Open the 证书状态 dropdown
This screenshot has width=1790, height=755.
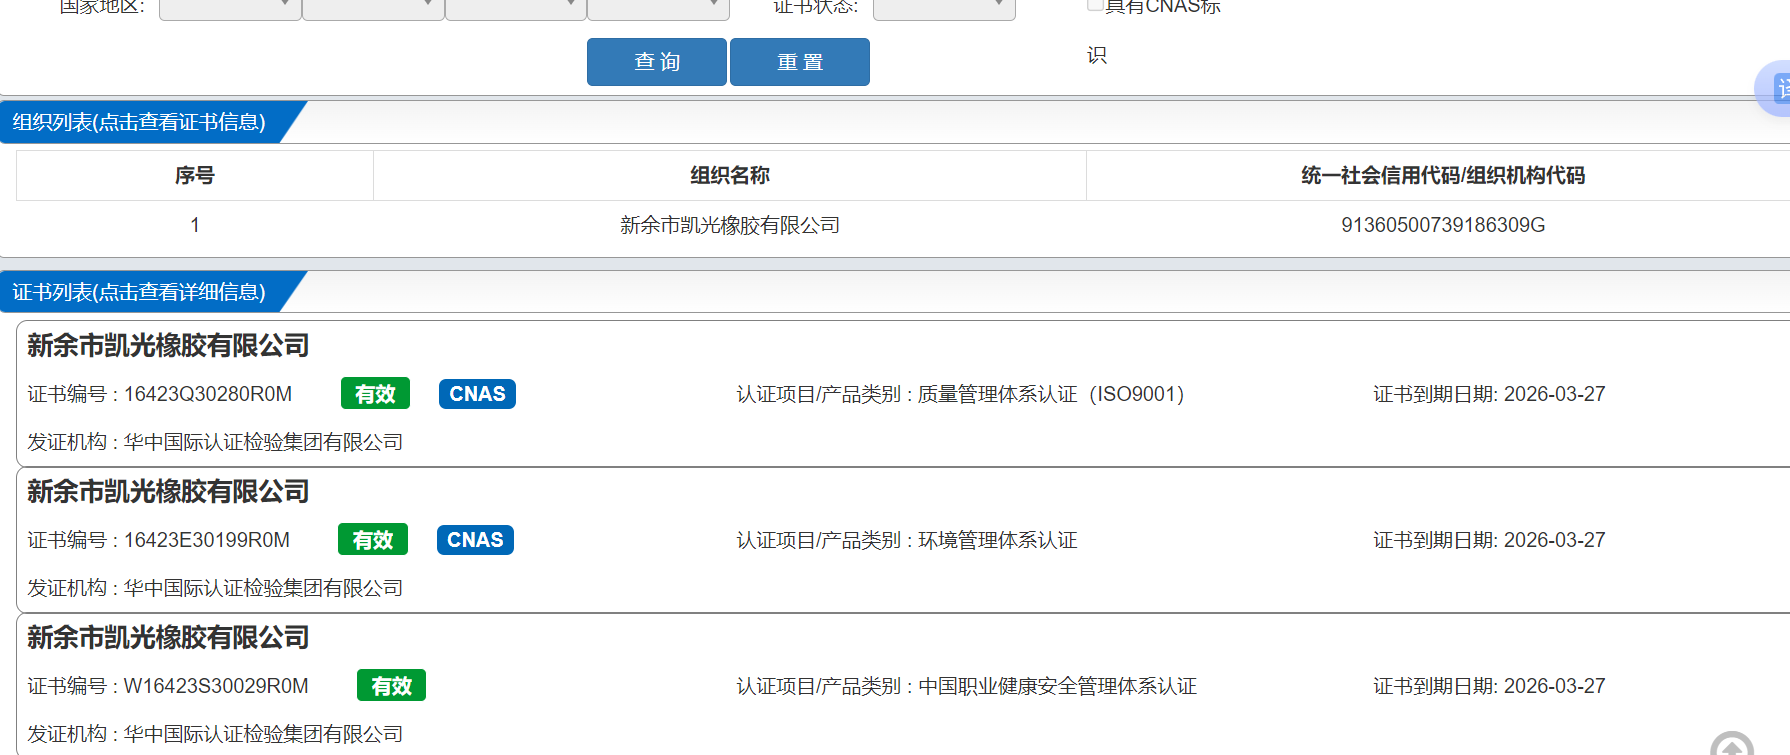tap(944, 8)
